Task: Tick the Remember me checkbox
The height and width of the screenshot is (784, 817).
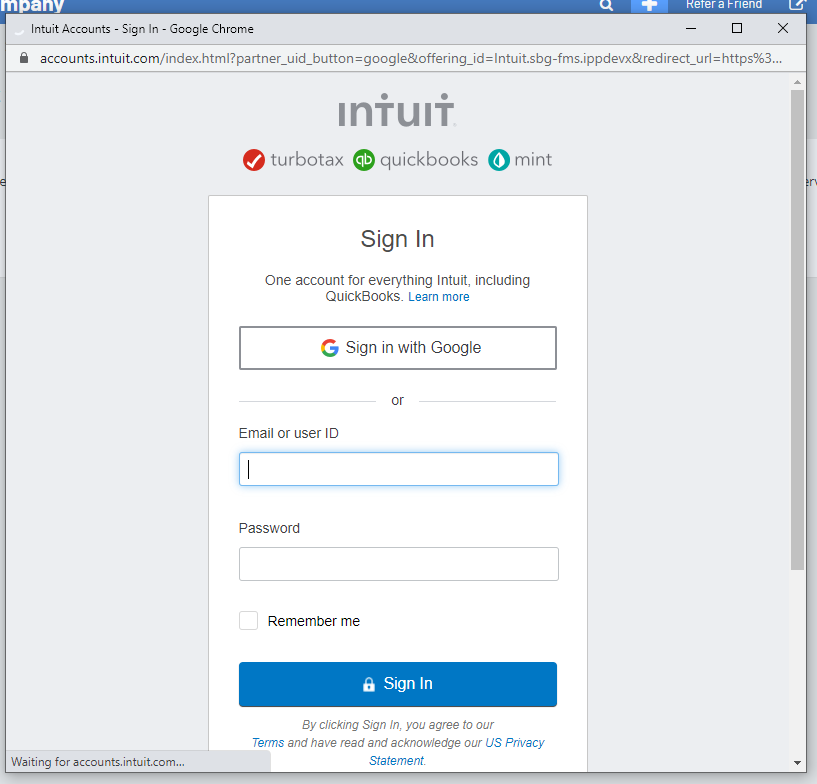Action: (x=249, y=621)
